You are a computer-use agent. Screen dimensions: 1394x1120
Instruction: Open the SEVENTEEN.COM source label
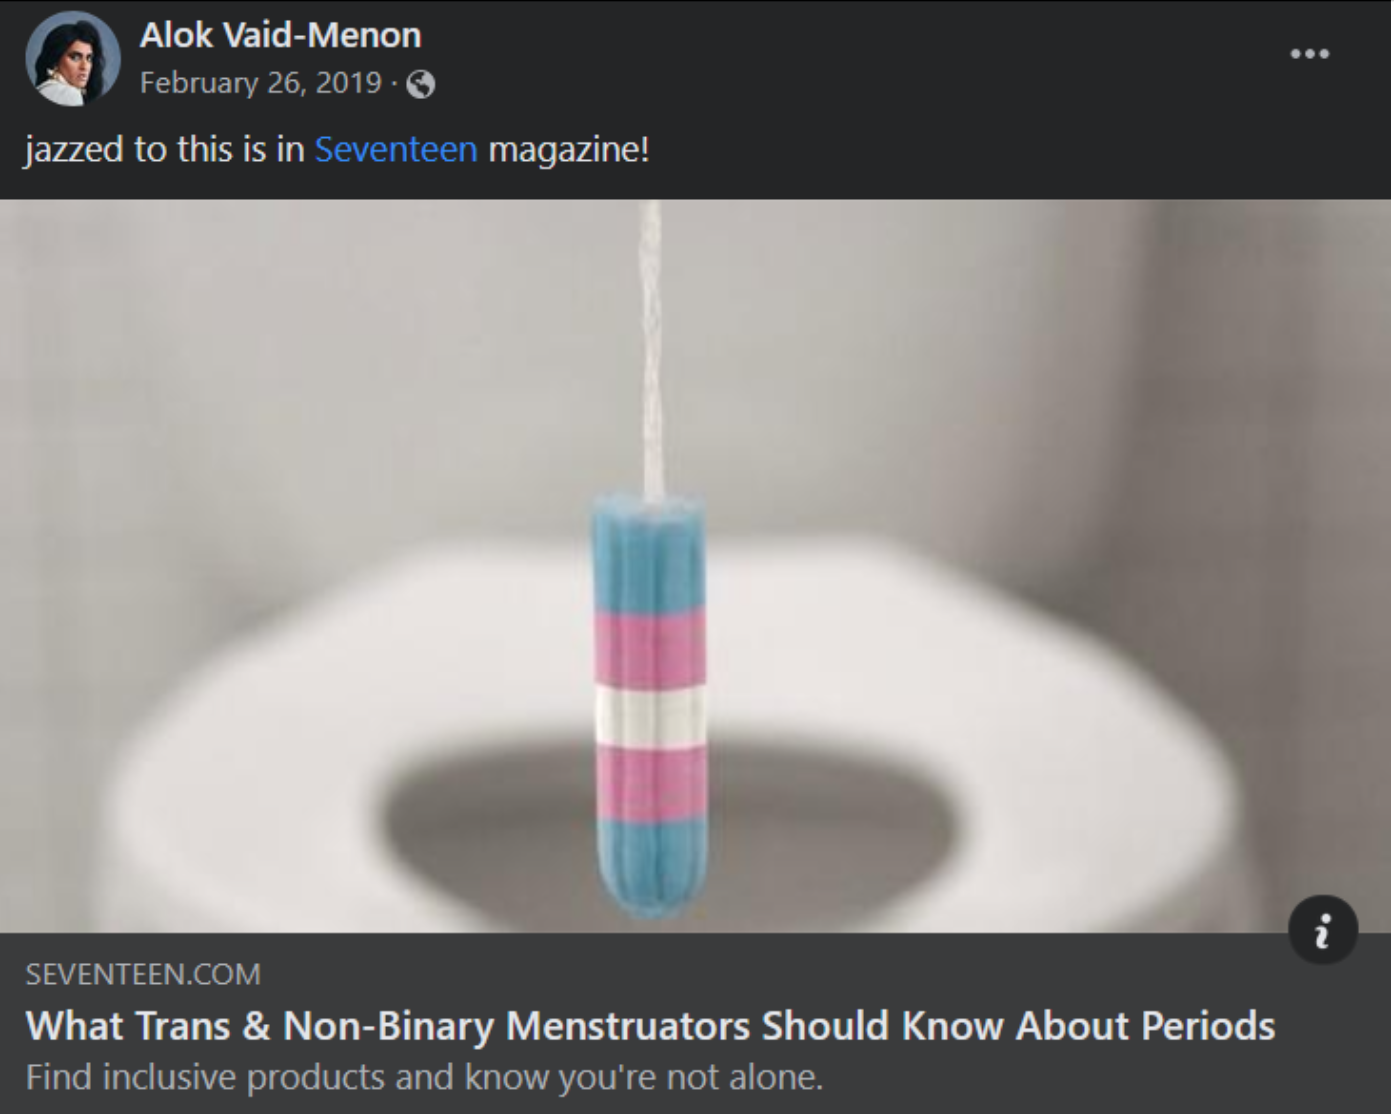pos(143,975)
